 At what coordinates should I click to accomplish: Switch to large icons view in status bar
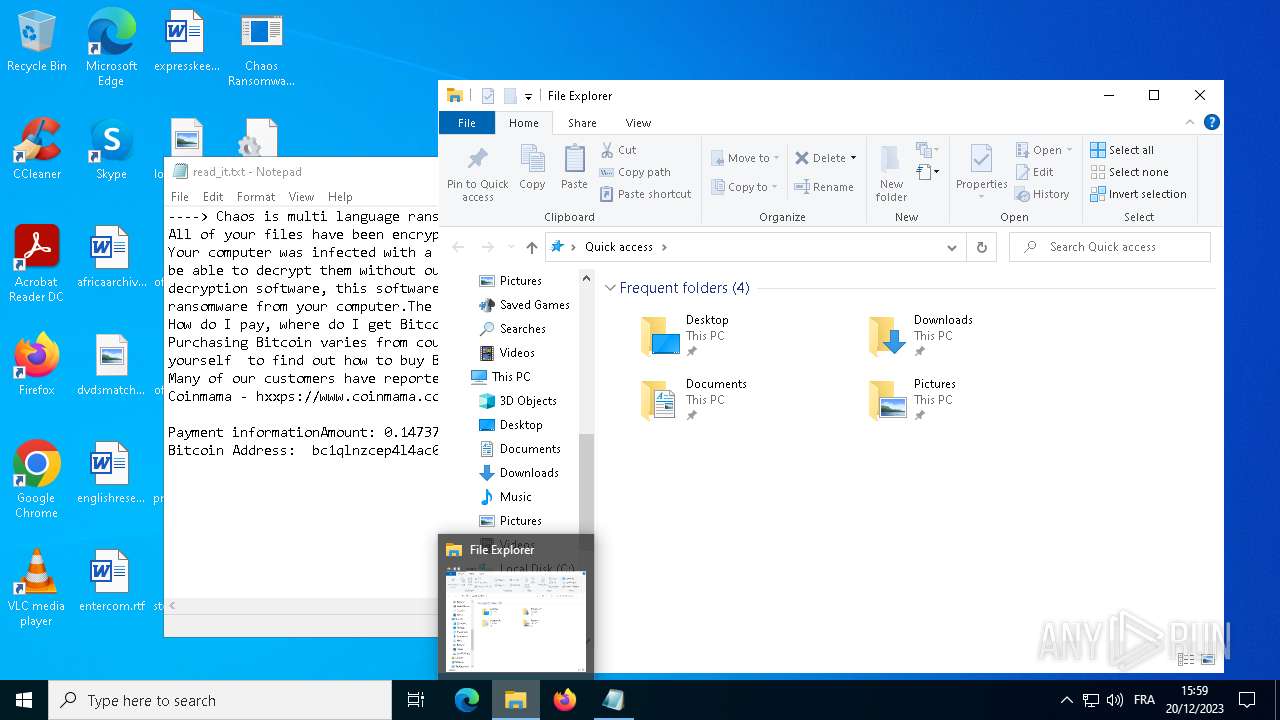pos(1207,659)
